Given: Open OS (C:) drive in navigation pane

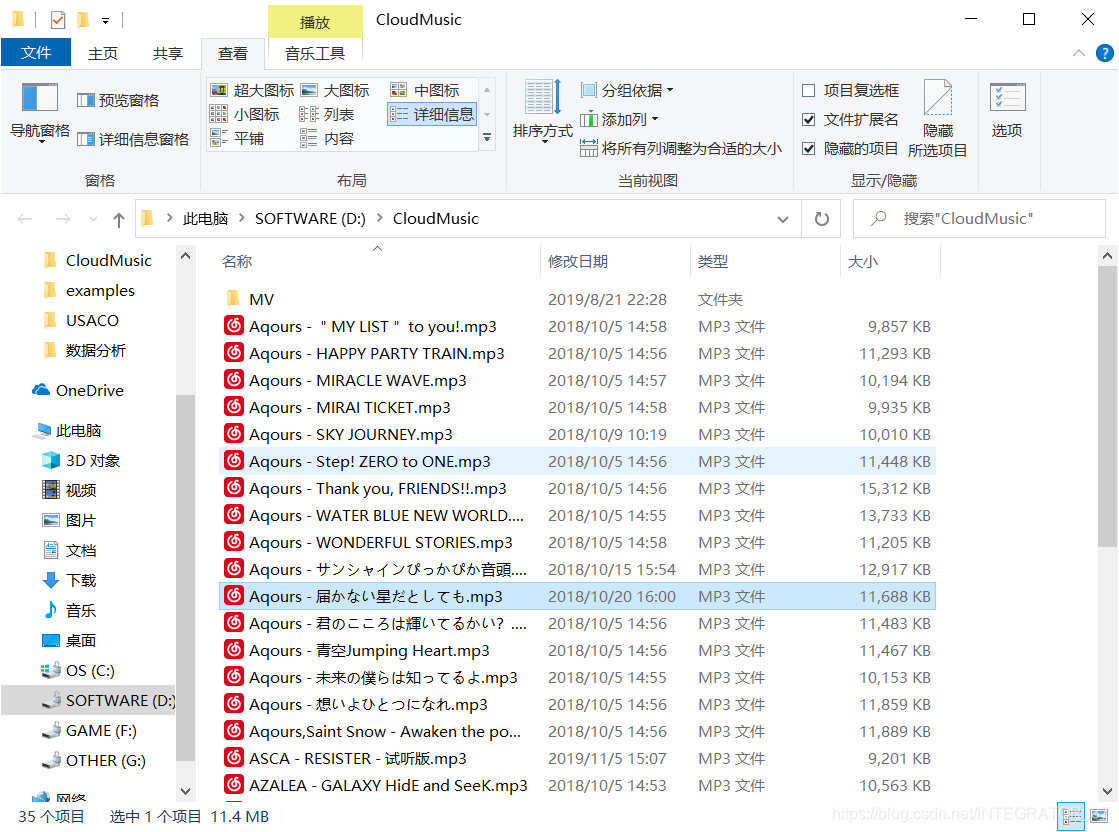Looking at the screenshot, I should (78, 671).
